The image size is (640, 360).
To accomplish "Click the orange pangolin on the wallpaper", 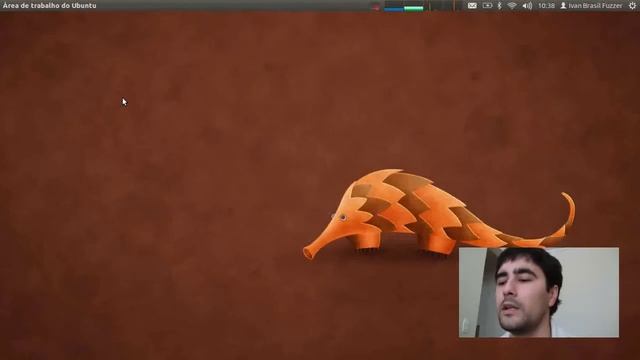I will [439, 215].
